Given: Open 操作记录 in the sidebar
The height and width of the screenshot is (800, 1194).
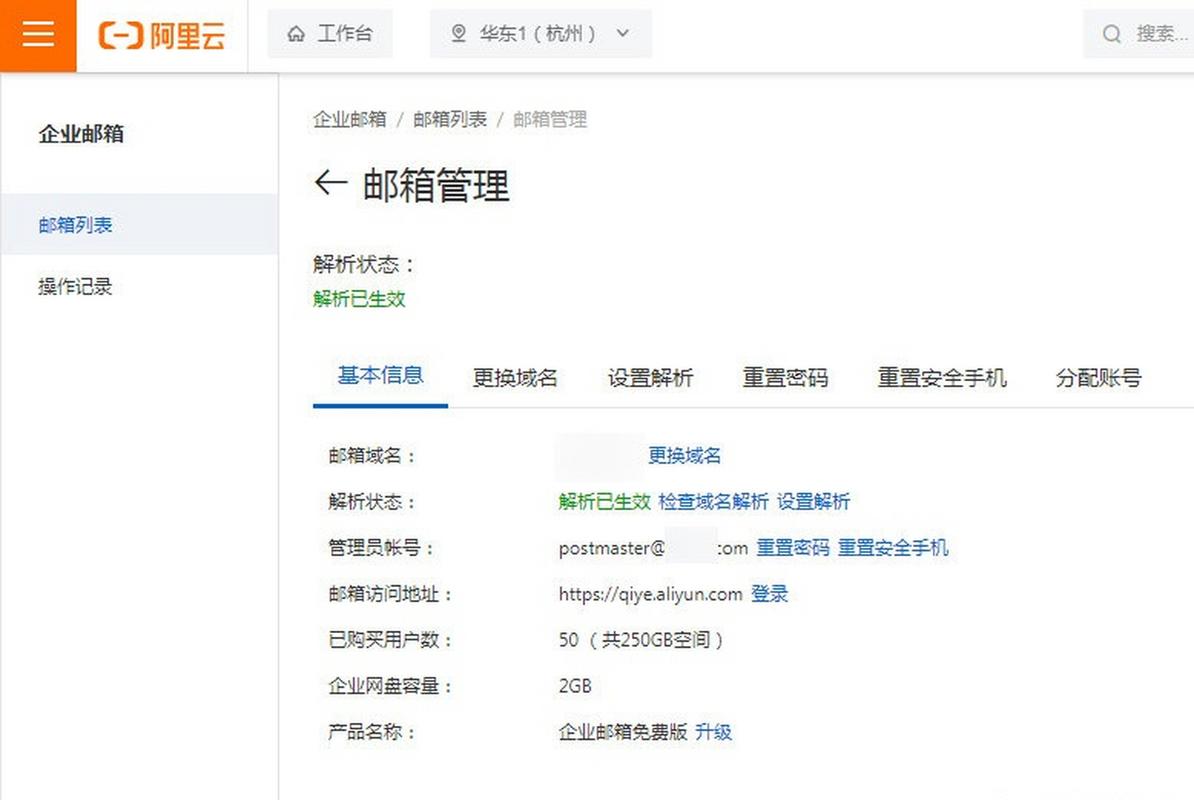Looking at the screenshot, I should [76, 287].
